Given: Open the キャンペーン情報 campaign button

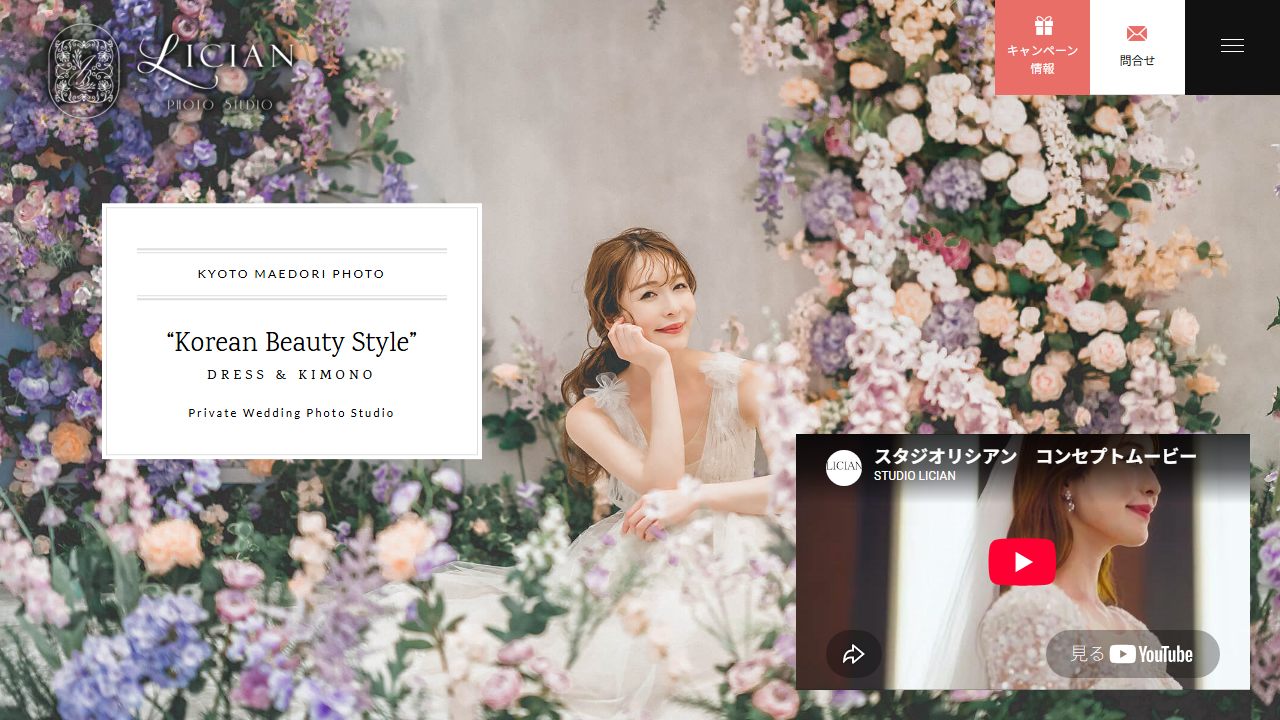Looking at the screenshot, I should click(1042, 47).
